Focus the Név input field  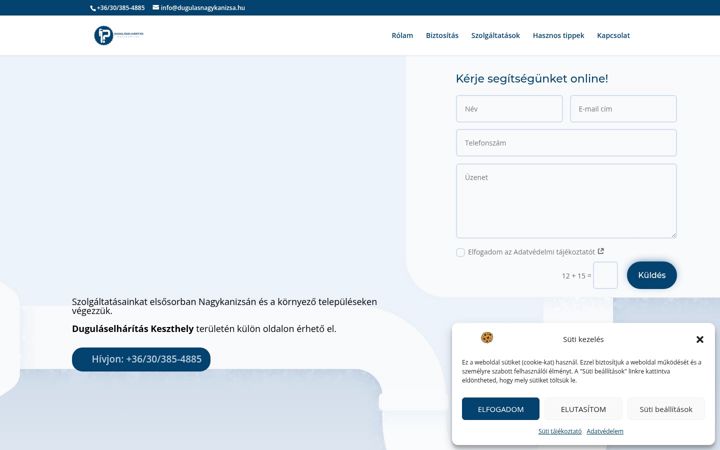point(509,109)
